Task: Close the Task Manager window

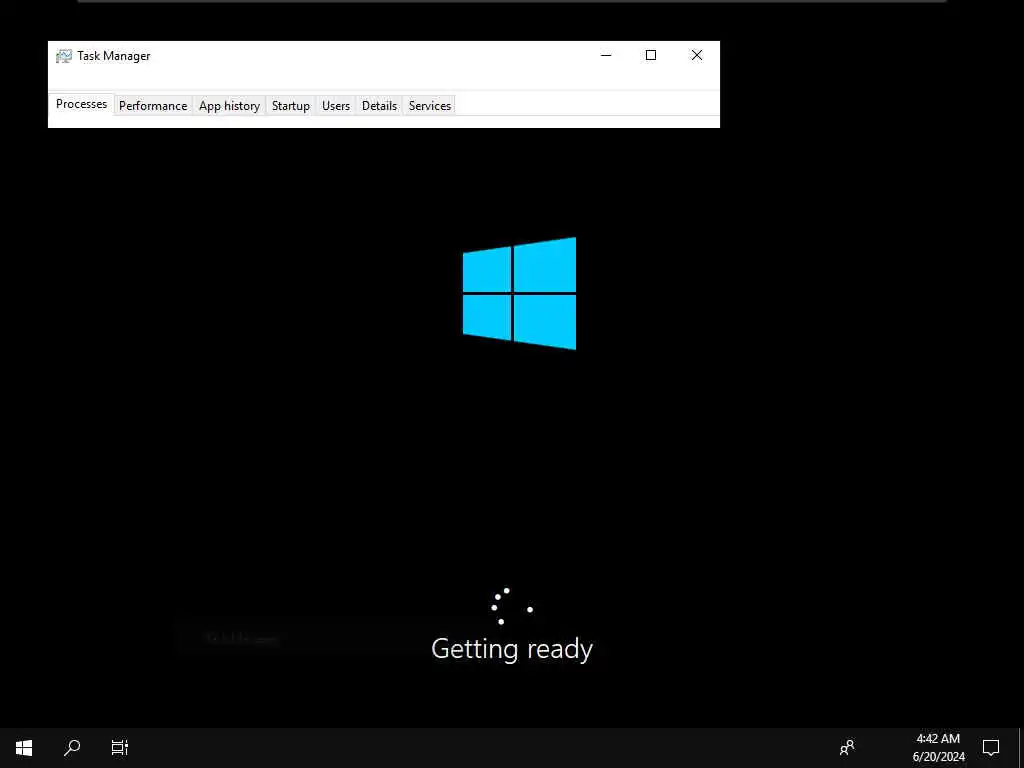Action: [697, 56]
